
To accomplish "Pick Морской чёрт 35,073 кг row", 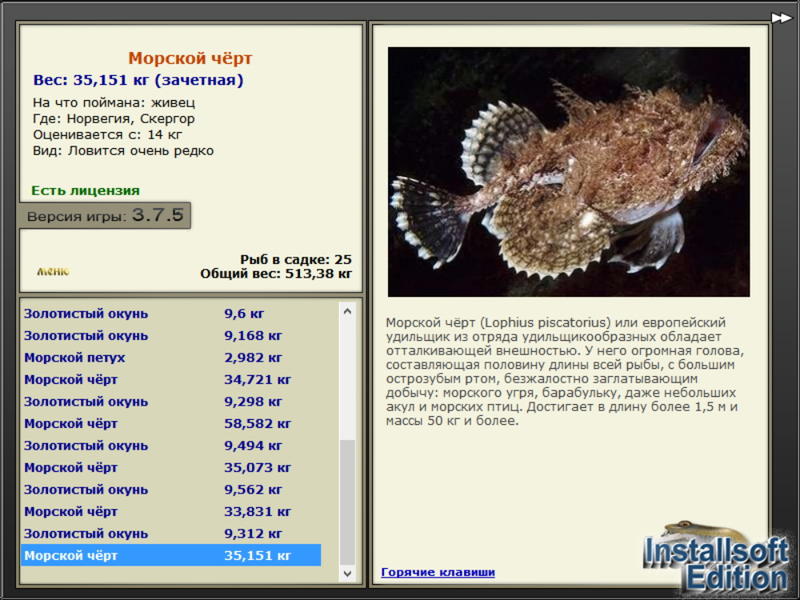I will (171, 467).
